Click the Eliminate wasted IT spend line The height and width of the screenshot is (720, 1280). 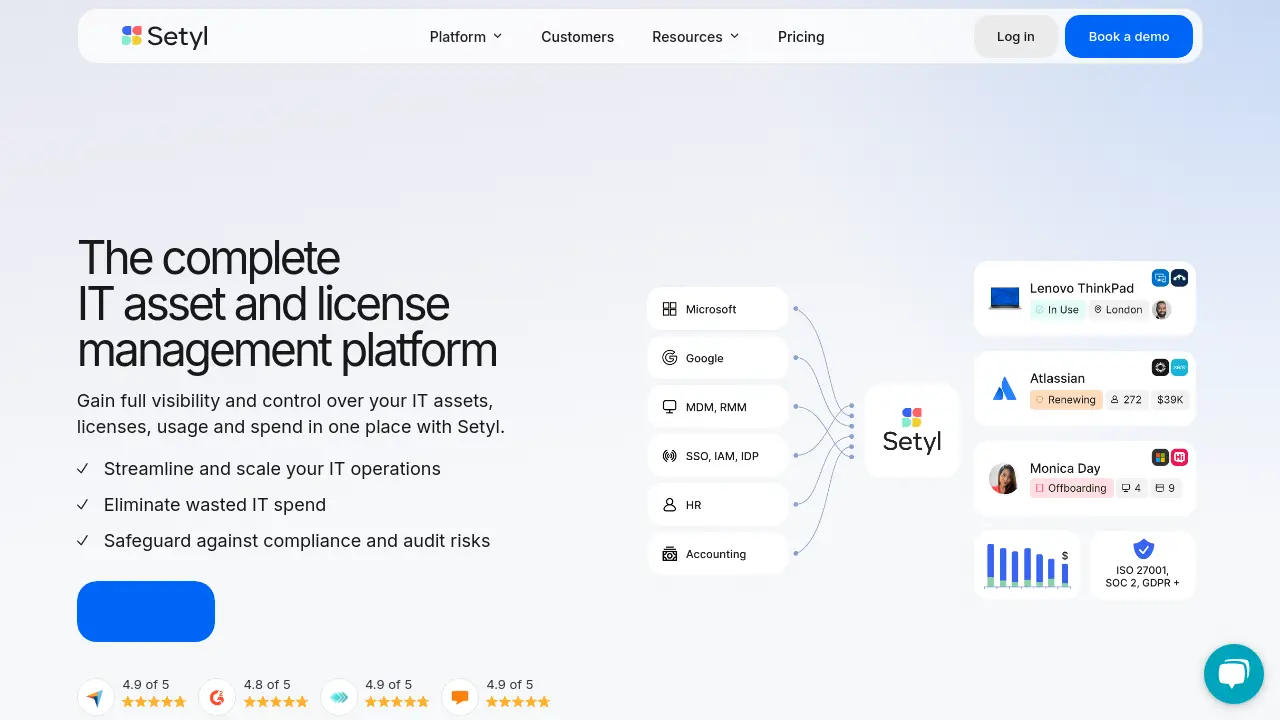click(x=215, y=505)
